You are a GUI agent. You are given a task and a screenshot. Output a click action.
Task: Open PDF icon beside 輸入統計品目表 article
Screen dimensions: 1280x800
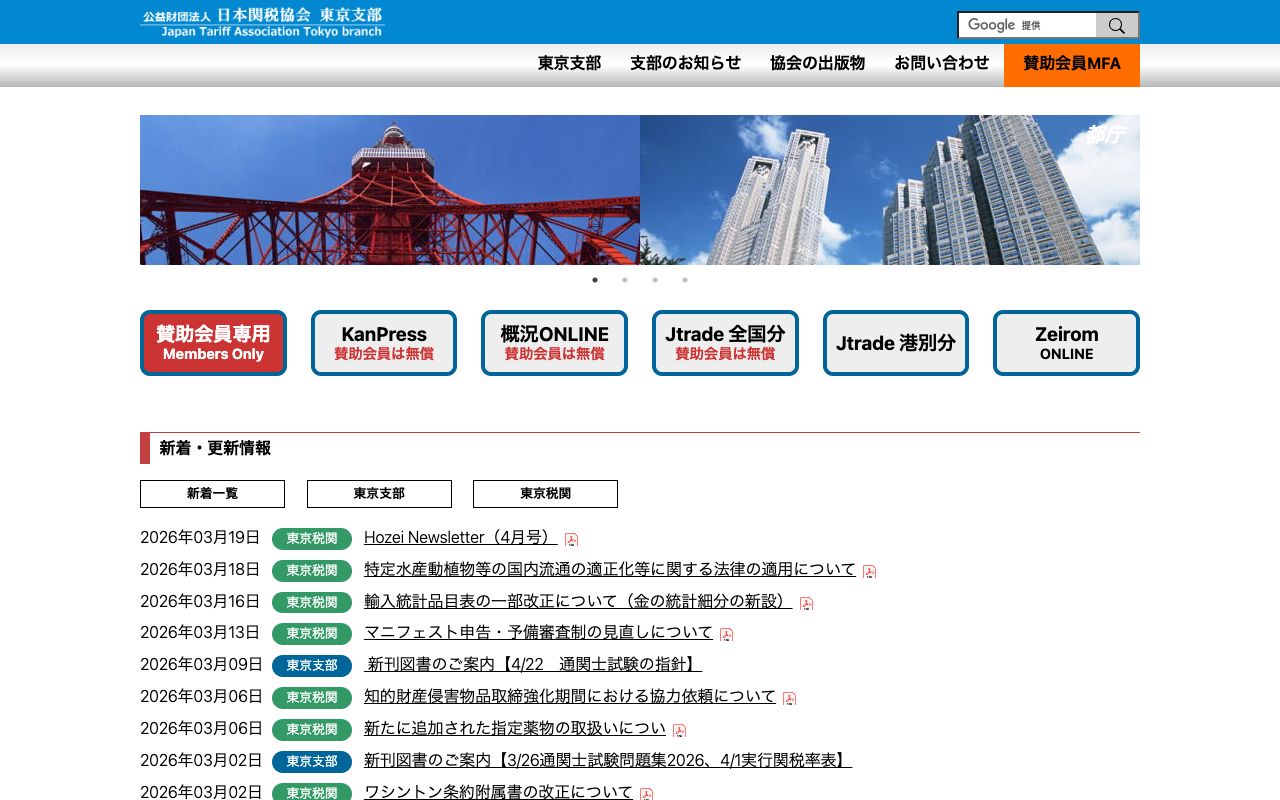point(806,603)
